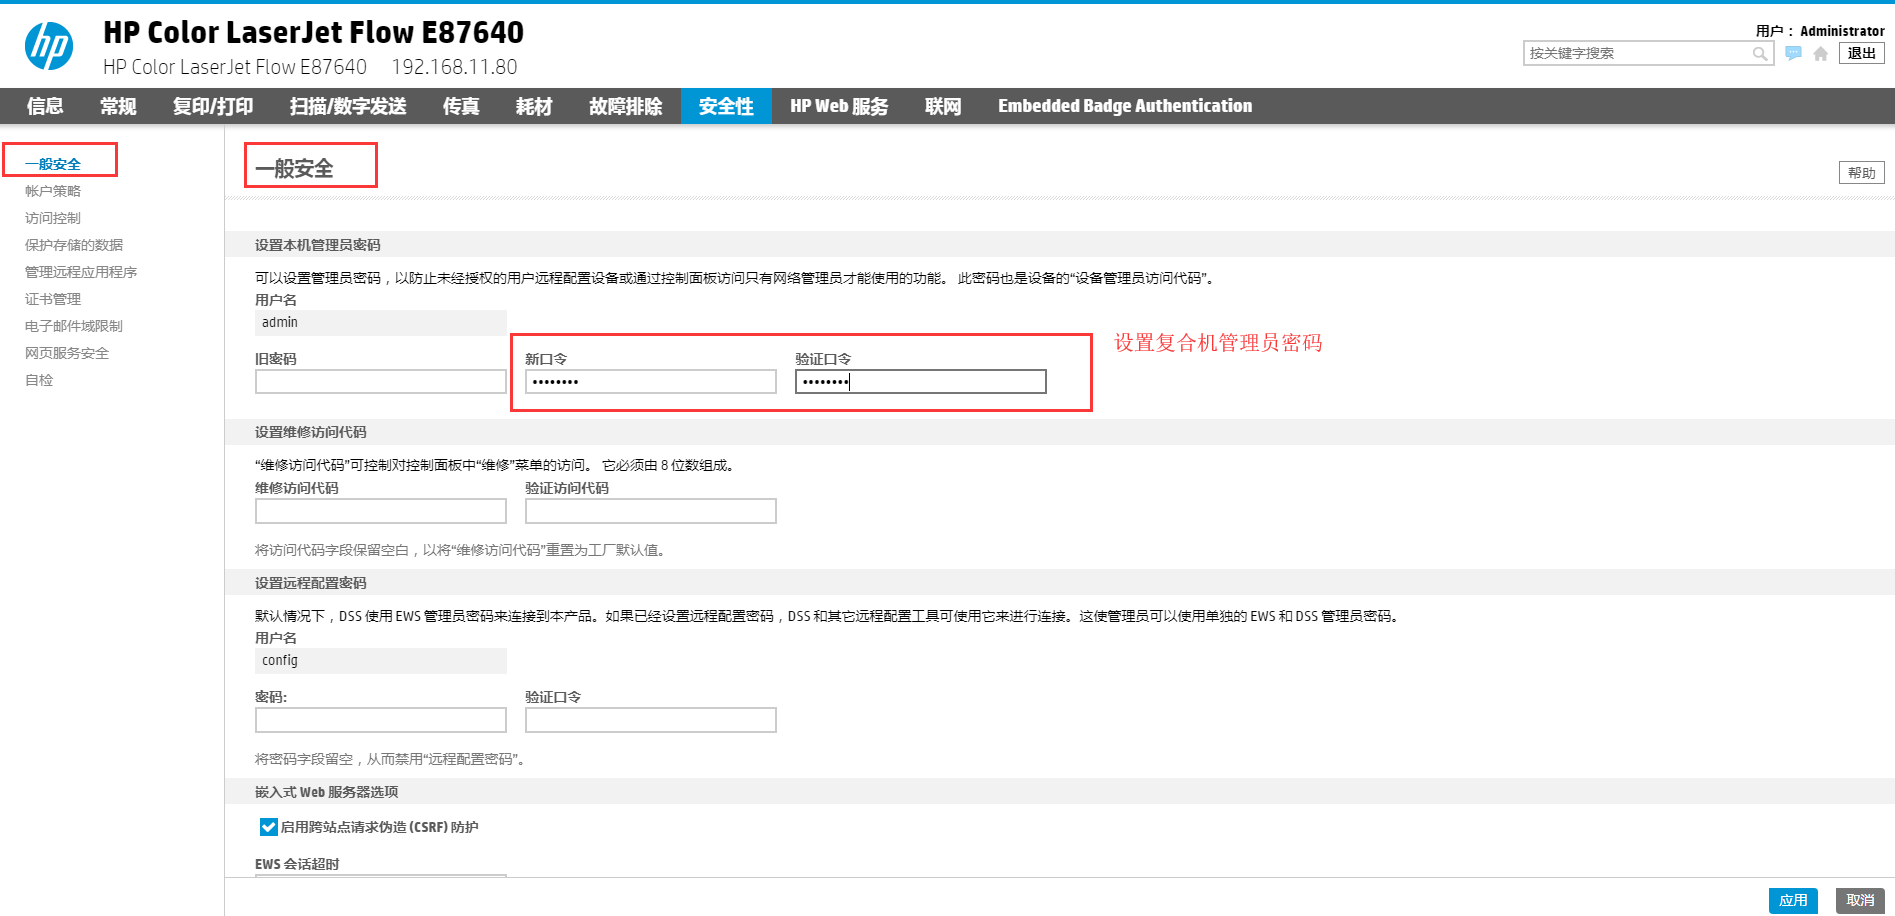
Task: Click the 帮助 help button
Action: [x=1861, y=173]
